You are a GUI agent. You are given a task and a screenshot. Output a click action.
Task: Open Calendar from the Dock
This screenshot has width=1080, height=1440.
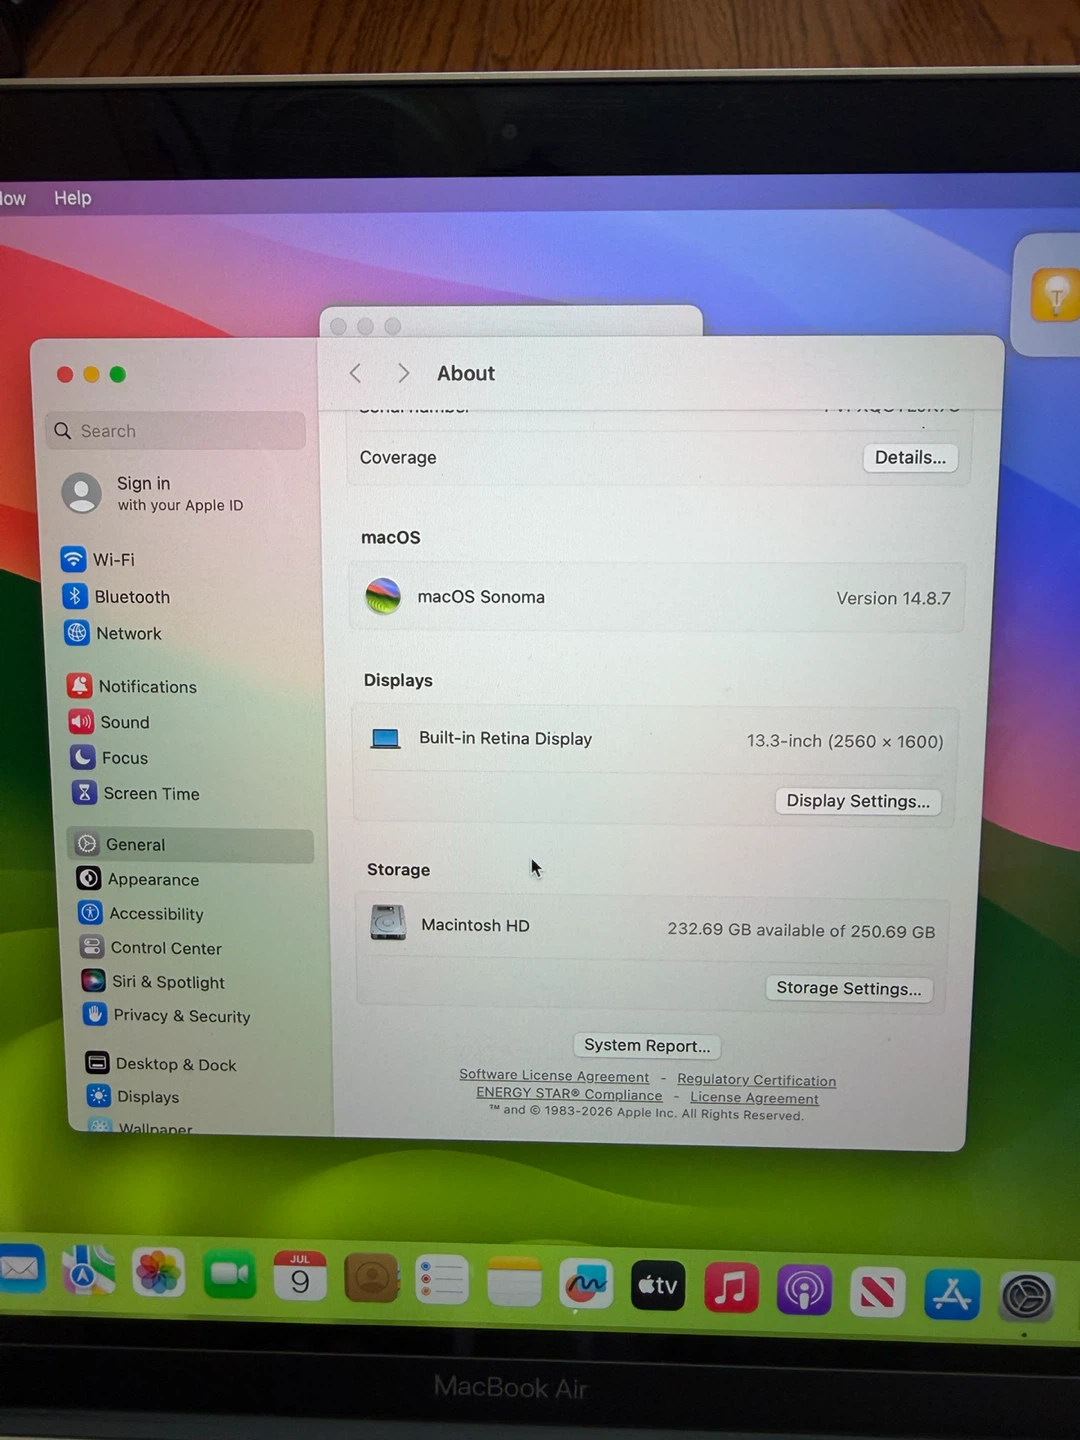coord(300,1276)
